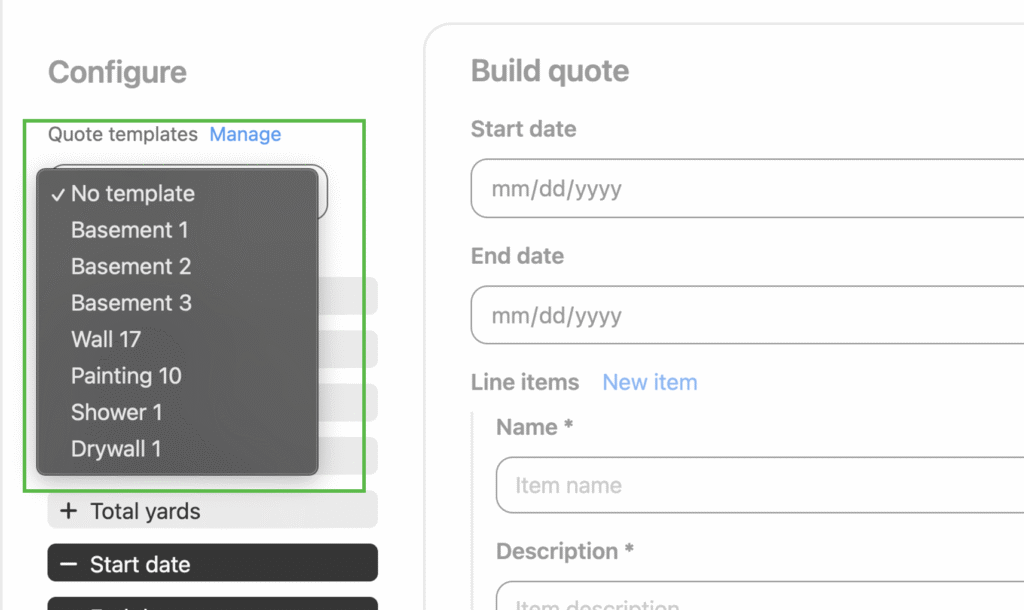
Task: Select the checked No template option
Action: (132, 194)
